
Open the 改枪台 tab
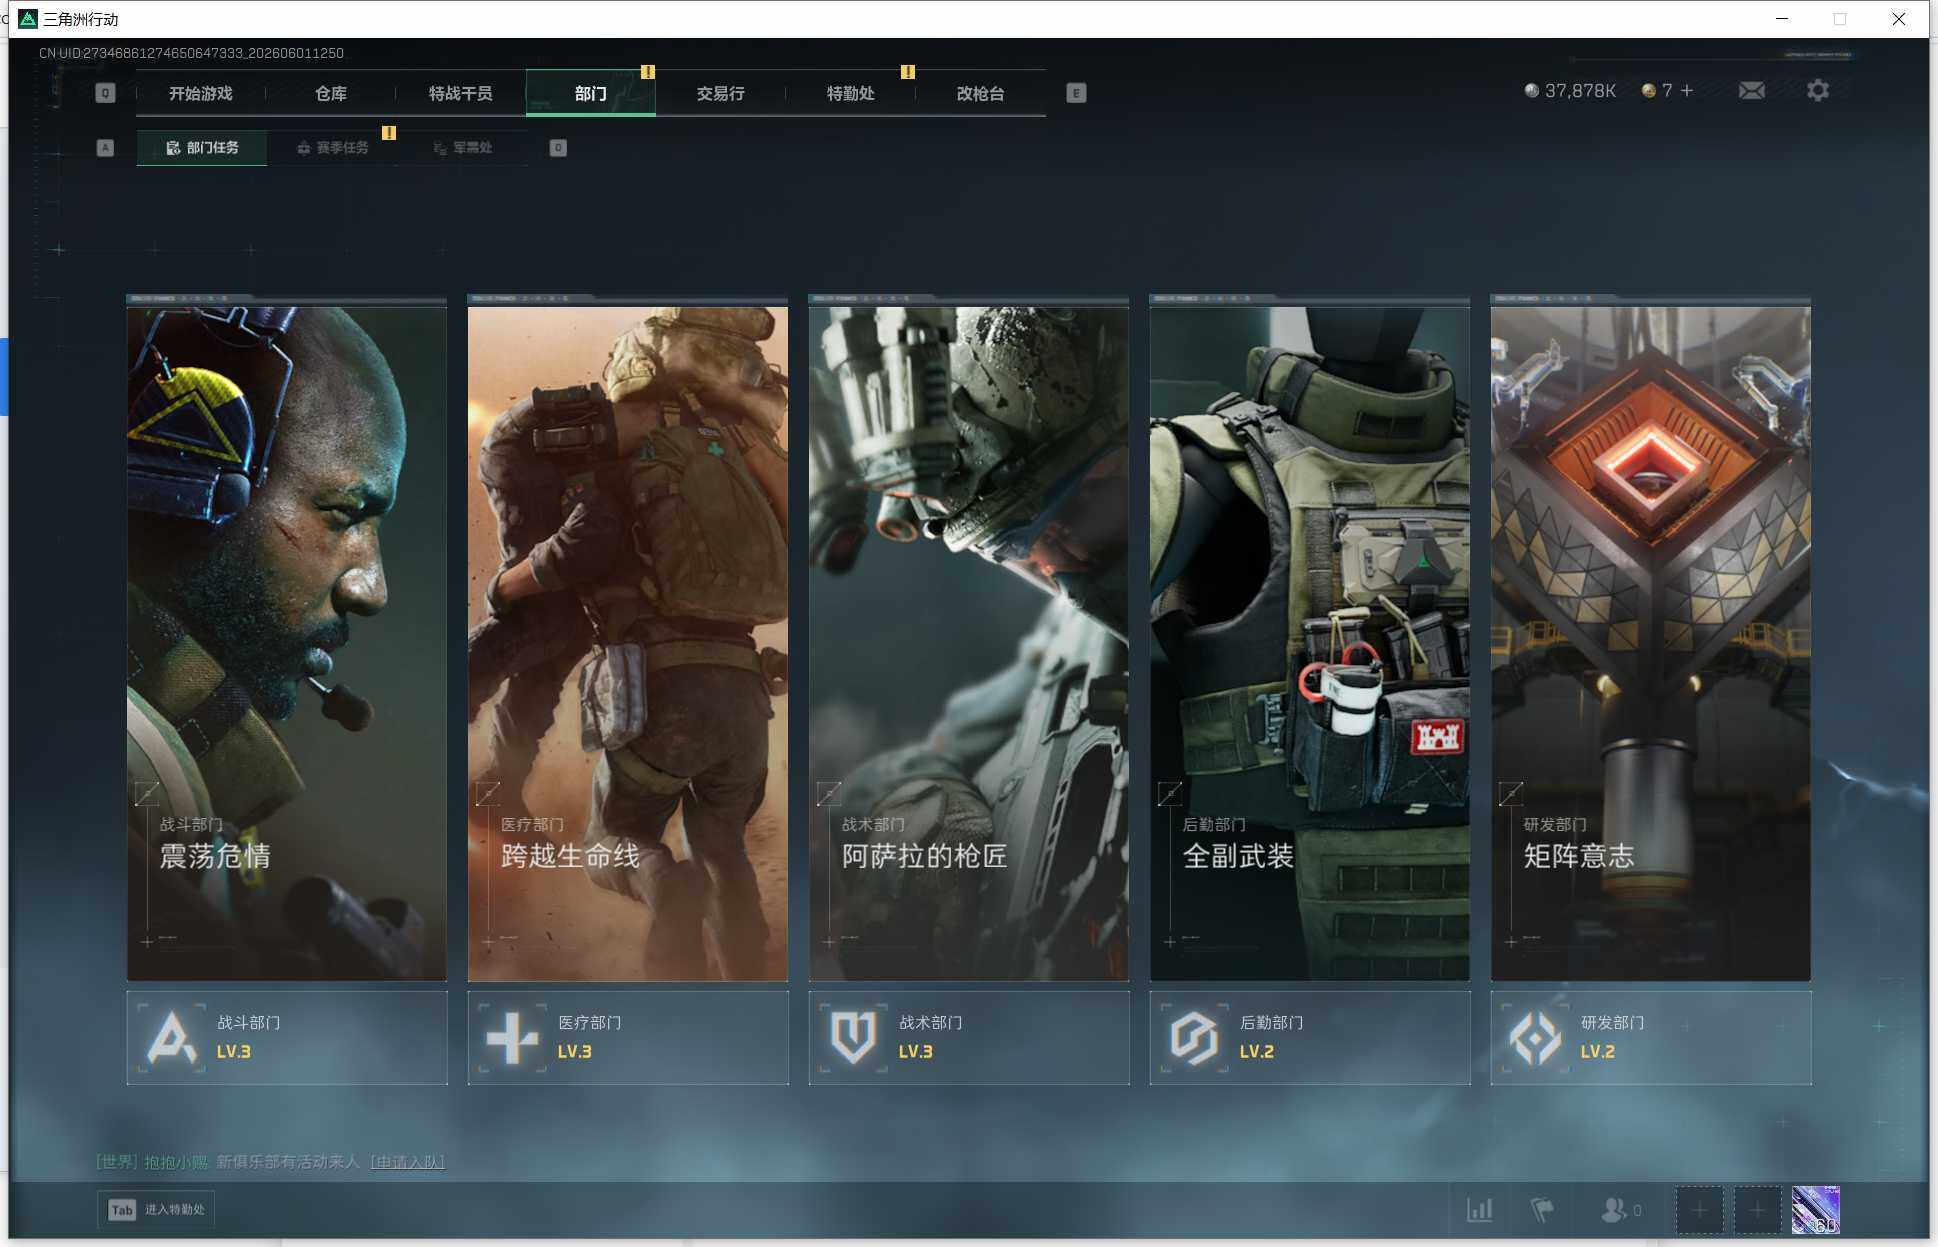(x=981, y=93)
